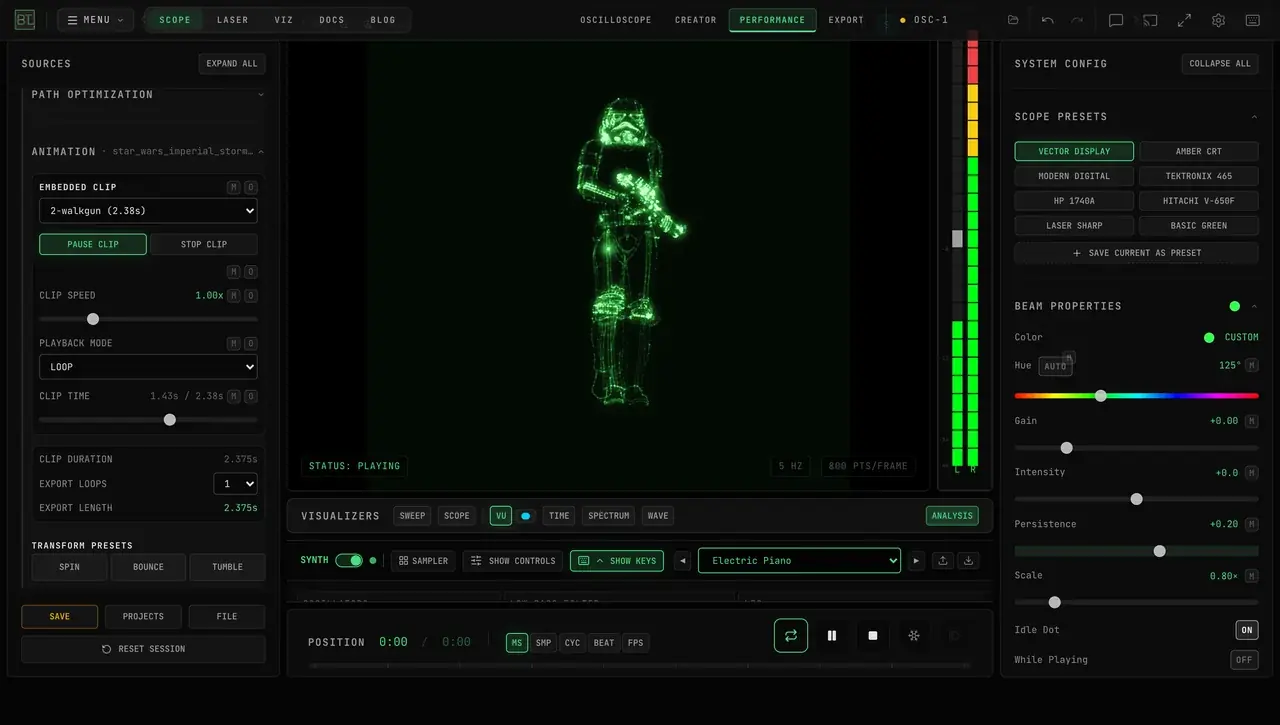
Task: Adjust the Hue rainbow slider
Action: click(x=1137, y=396)
